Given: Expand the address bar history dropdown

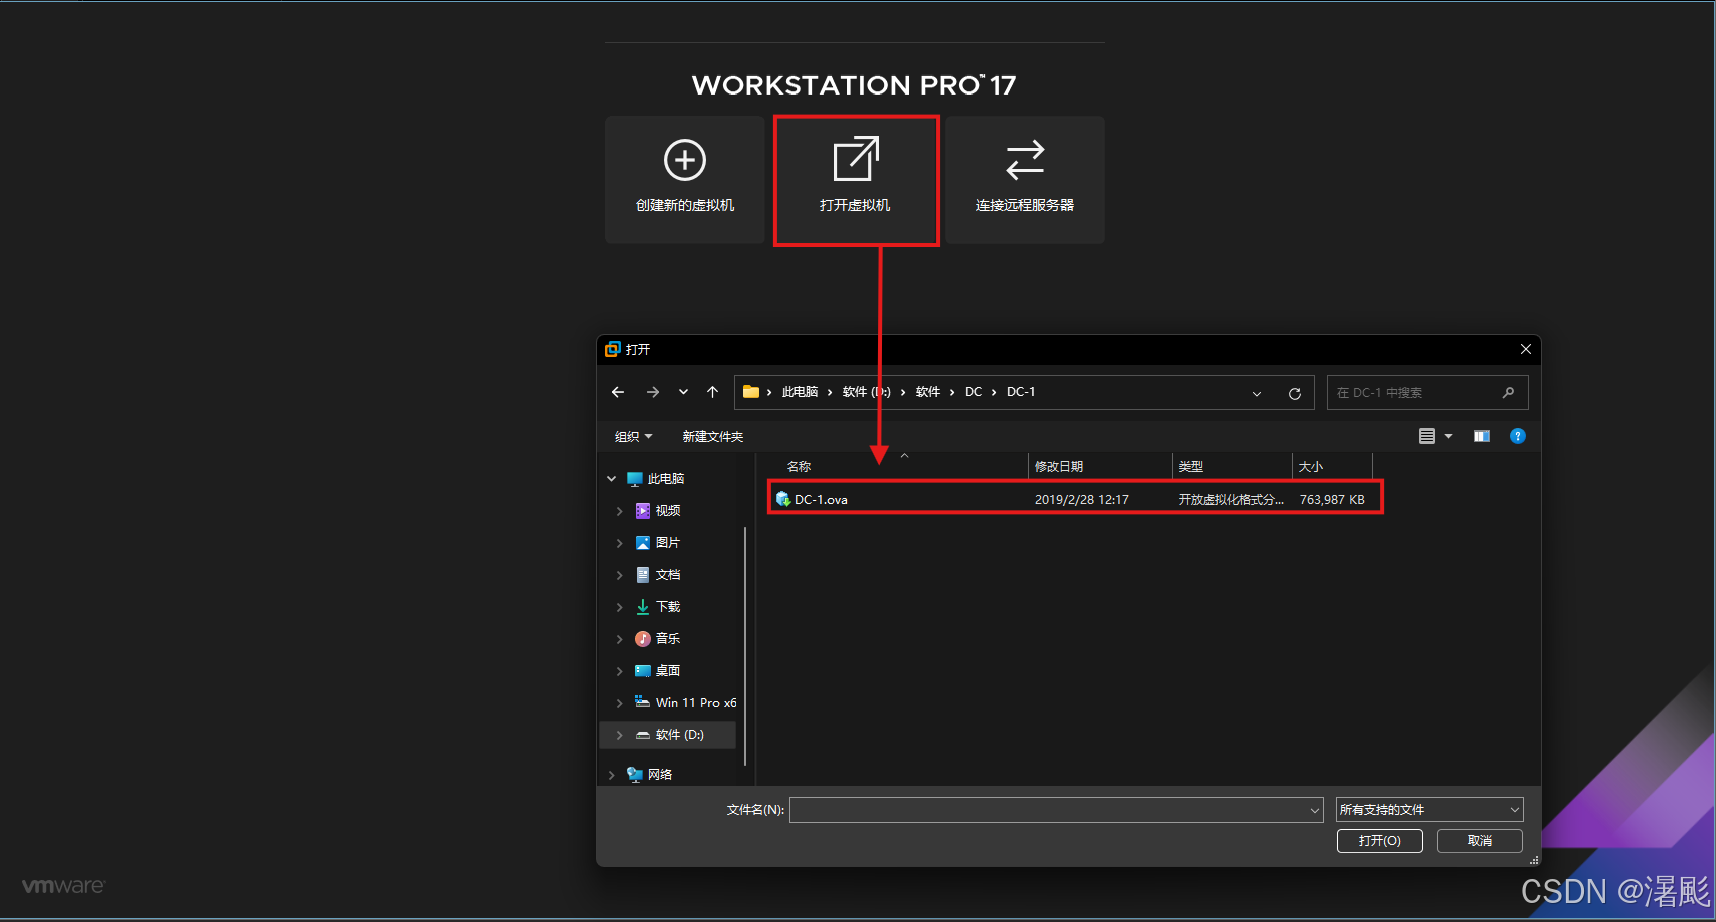Looking at the screenshot, I should coord(1257,393).
